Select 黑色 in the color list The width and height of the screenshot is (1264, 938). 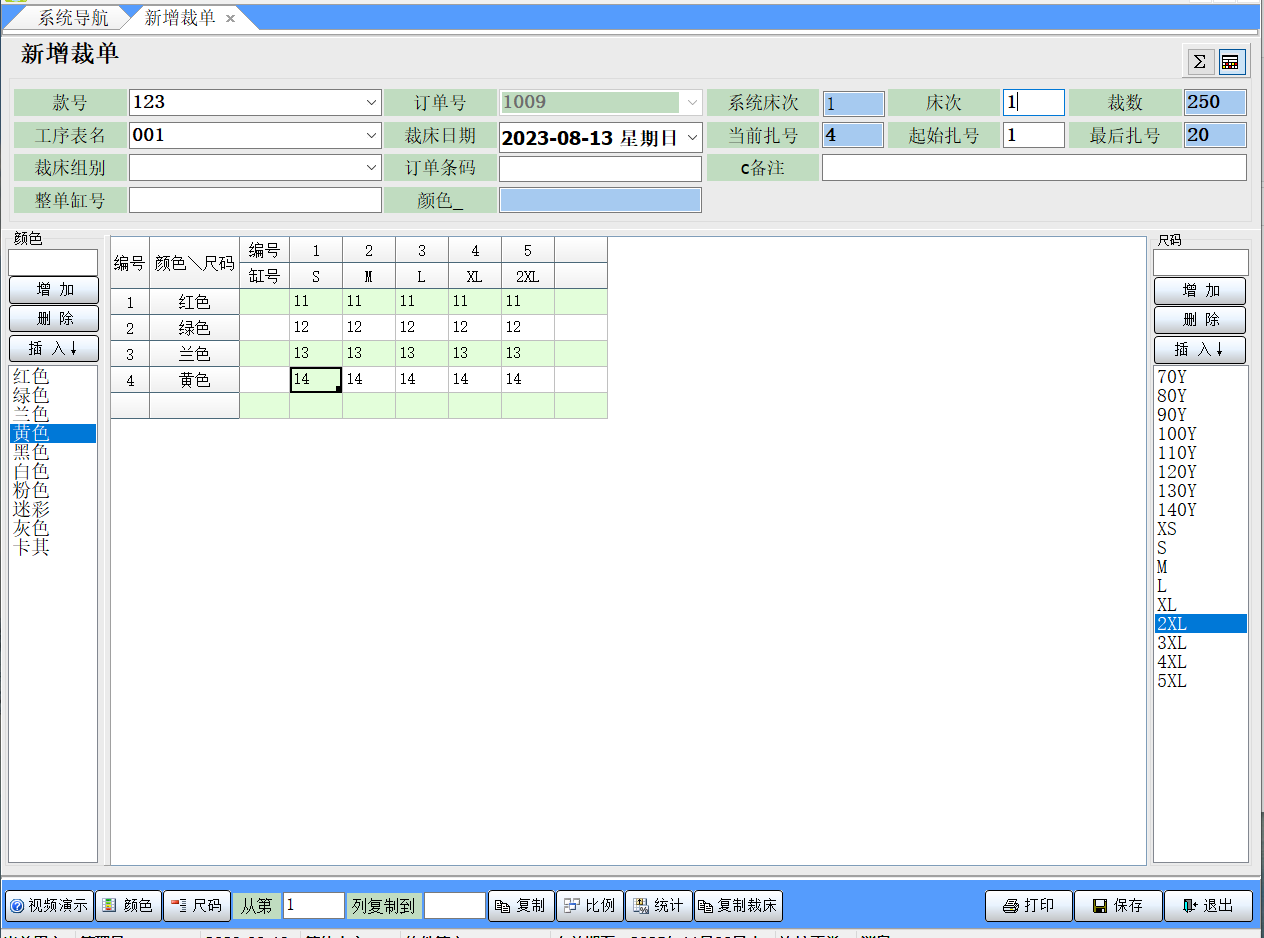coord(31,452)
